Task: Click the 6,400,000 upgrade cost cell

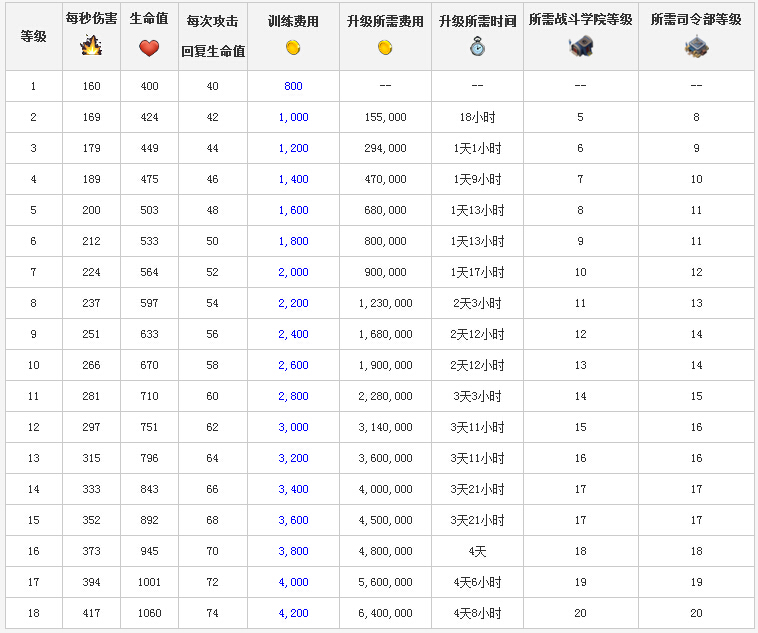Action: (x=385, y=613)
